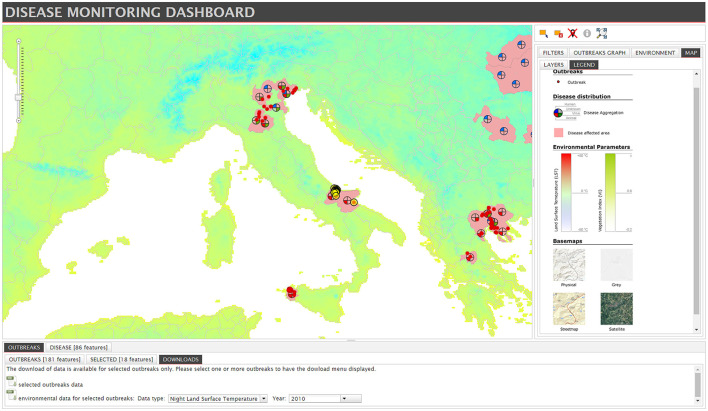Click the map zoom slider handle
Screen dimensions: 708x411
point(19,98)
